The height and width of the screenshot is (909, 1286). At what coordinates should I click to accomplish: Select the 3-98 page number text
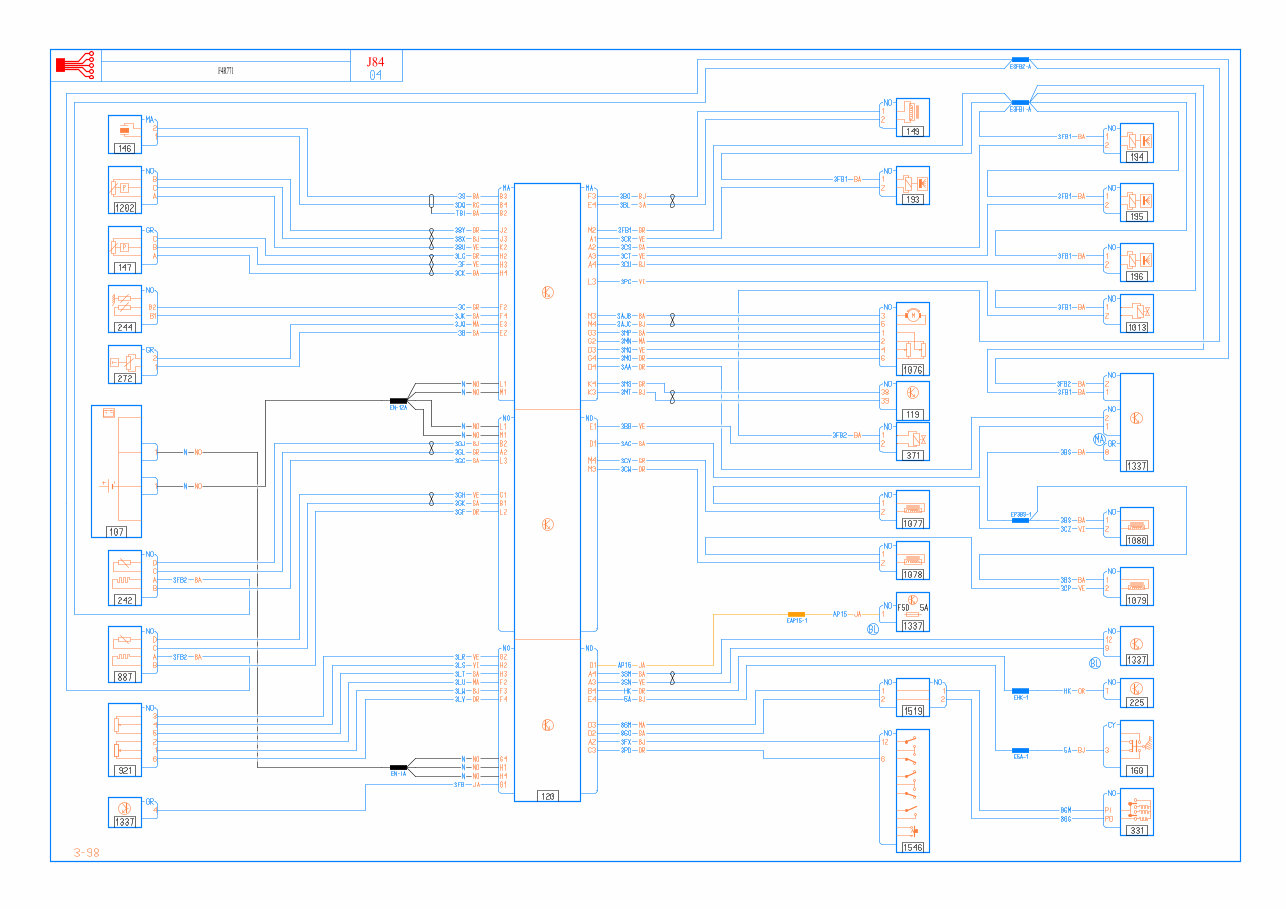point(86,853)
